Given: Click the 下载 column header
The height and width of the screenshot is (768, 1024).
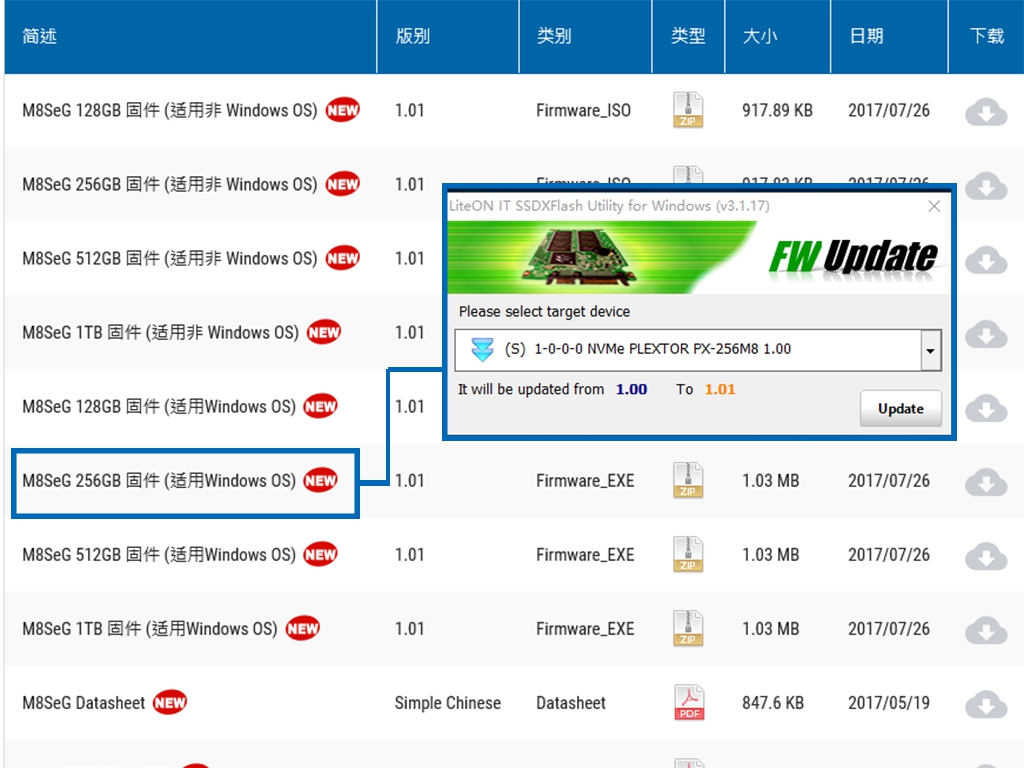Looking at the screenshot, I should 987,36.
